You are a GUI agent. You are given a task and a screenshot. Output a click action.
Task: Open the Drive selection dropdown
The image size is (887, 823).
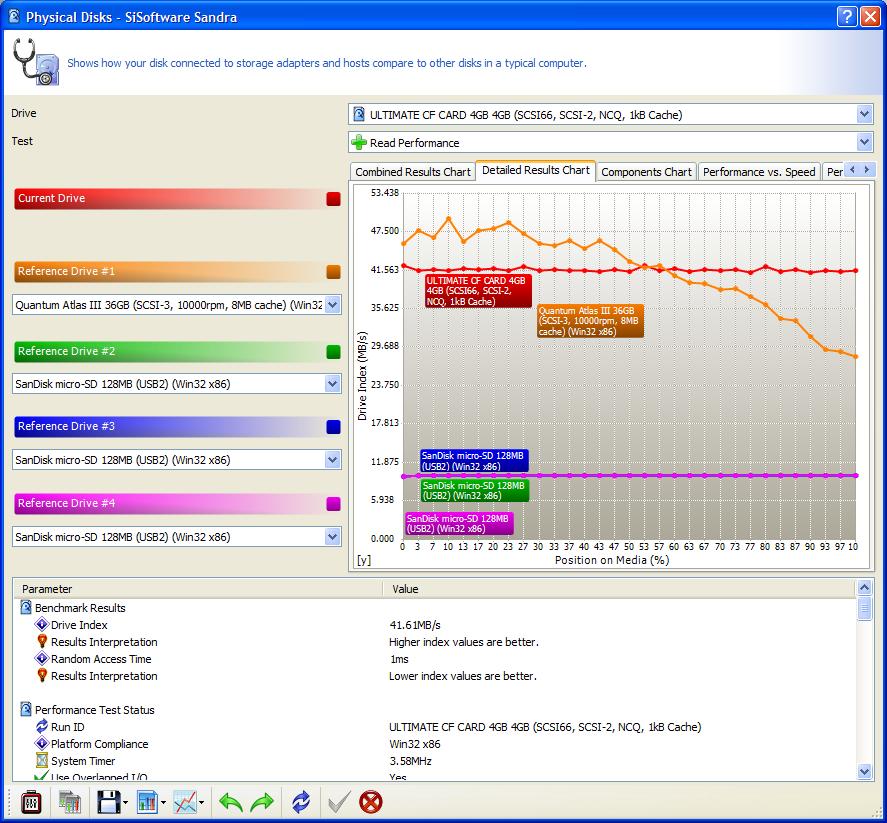click(864, 114)
